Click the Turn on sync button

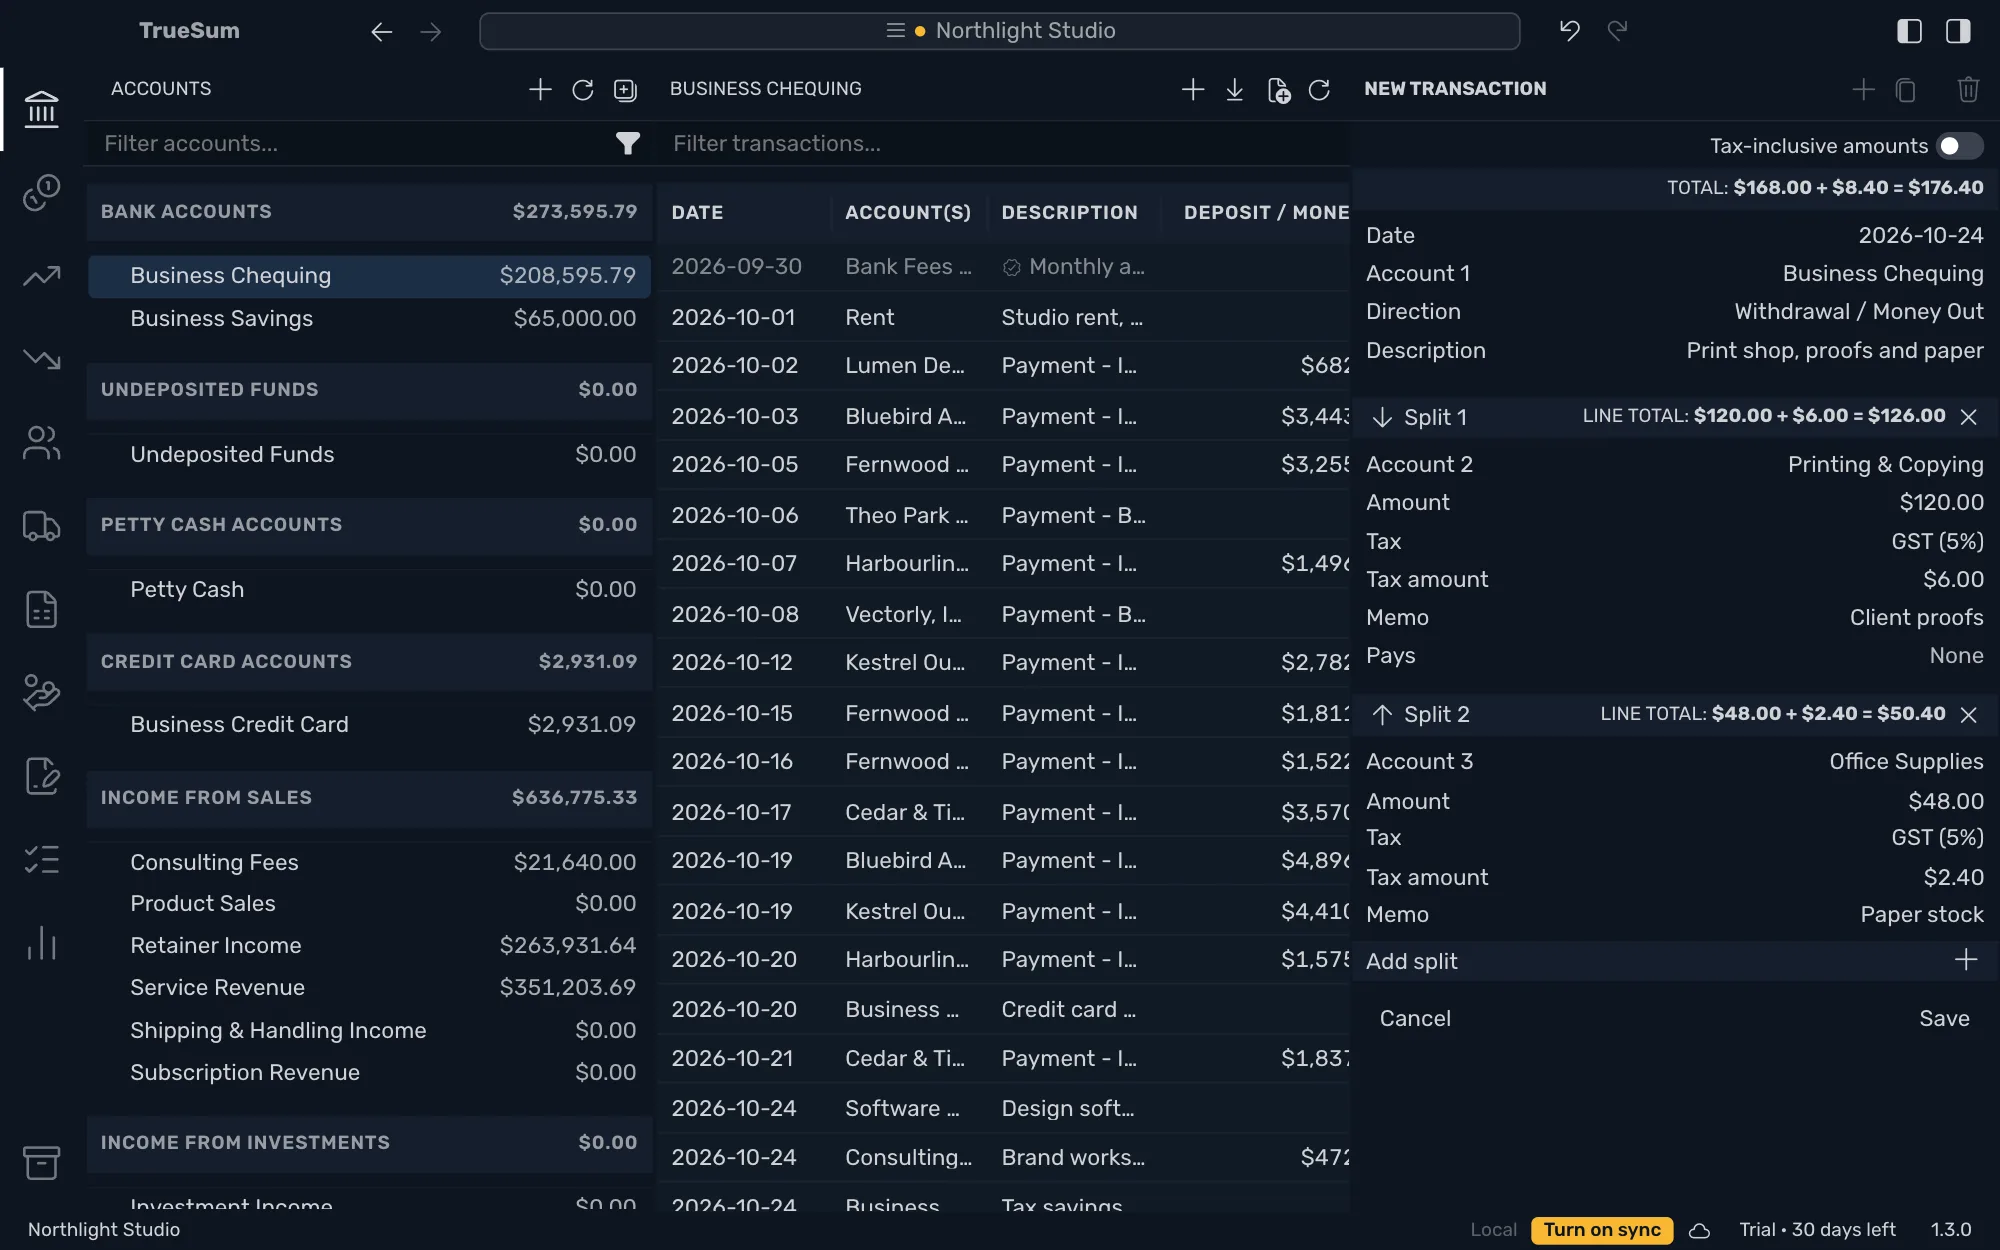pos(1601,1229)
